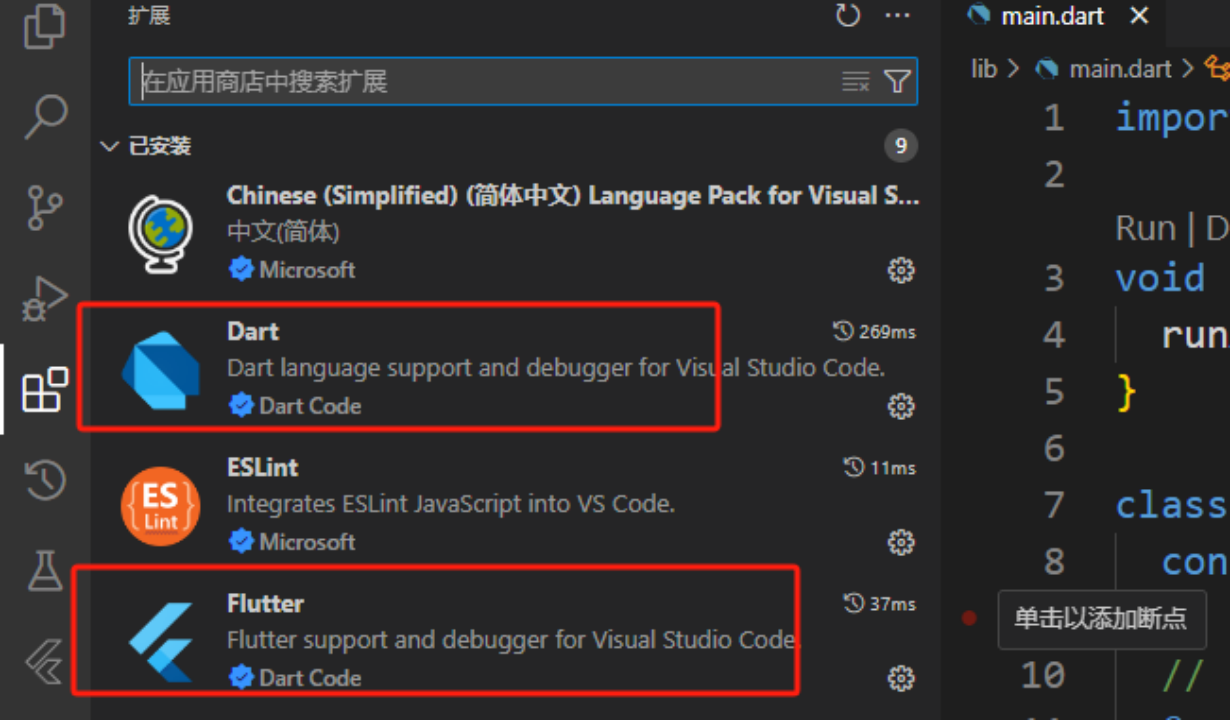Image resolution: width=1230 pixels, height=720 pixels.
Task: Open the Timeline history icon in activity bar
Action: click(x=45, y=479)
